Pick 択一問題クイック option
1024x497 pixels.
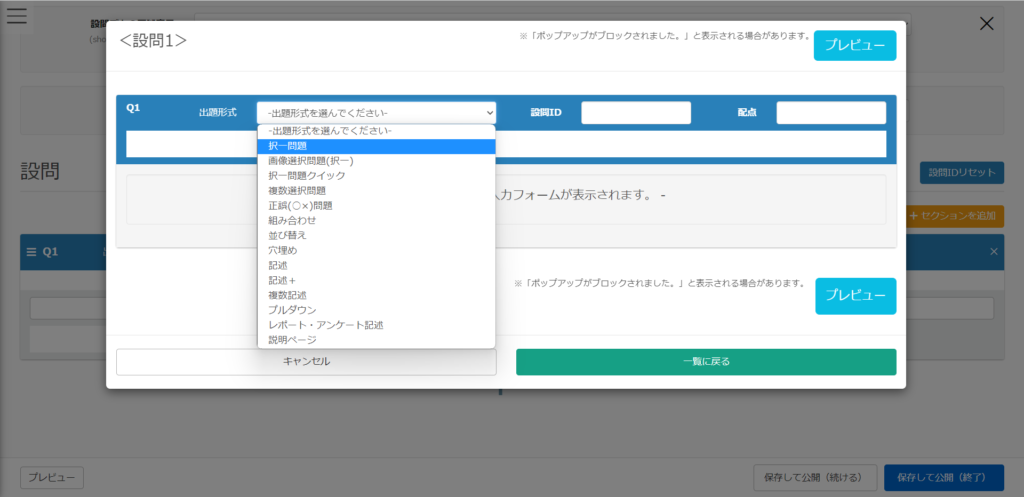306,176
